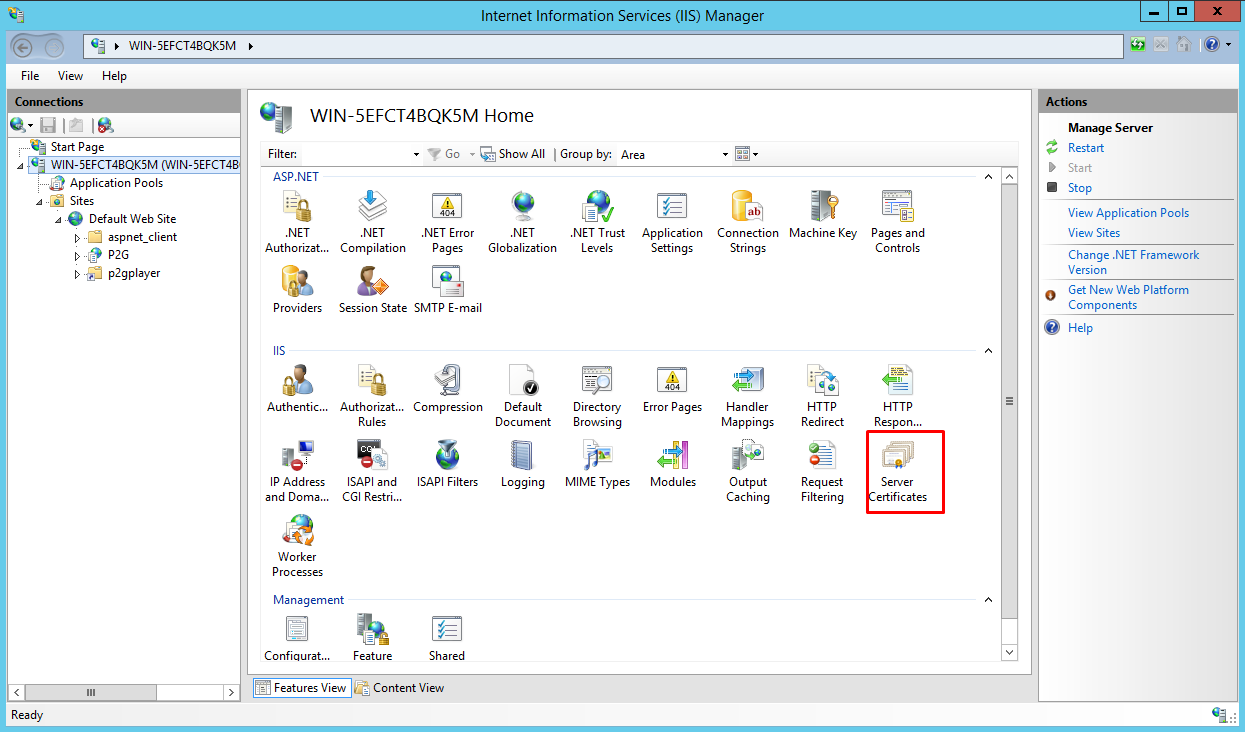Open the .NET Trust Levels feature

tap(597, 222)
